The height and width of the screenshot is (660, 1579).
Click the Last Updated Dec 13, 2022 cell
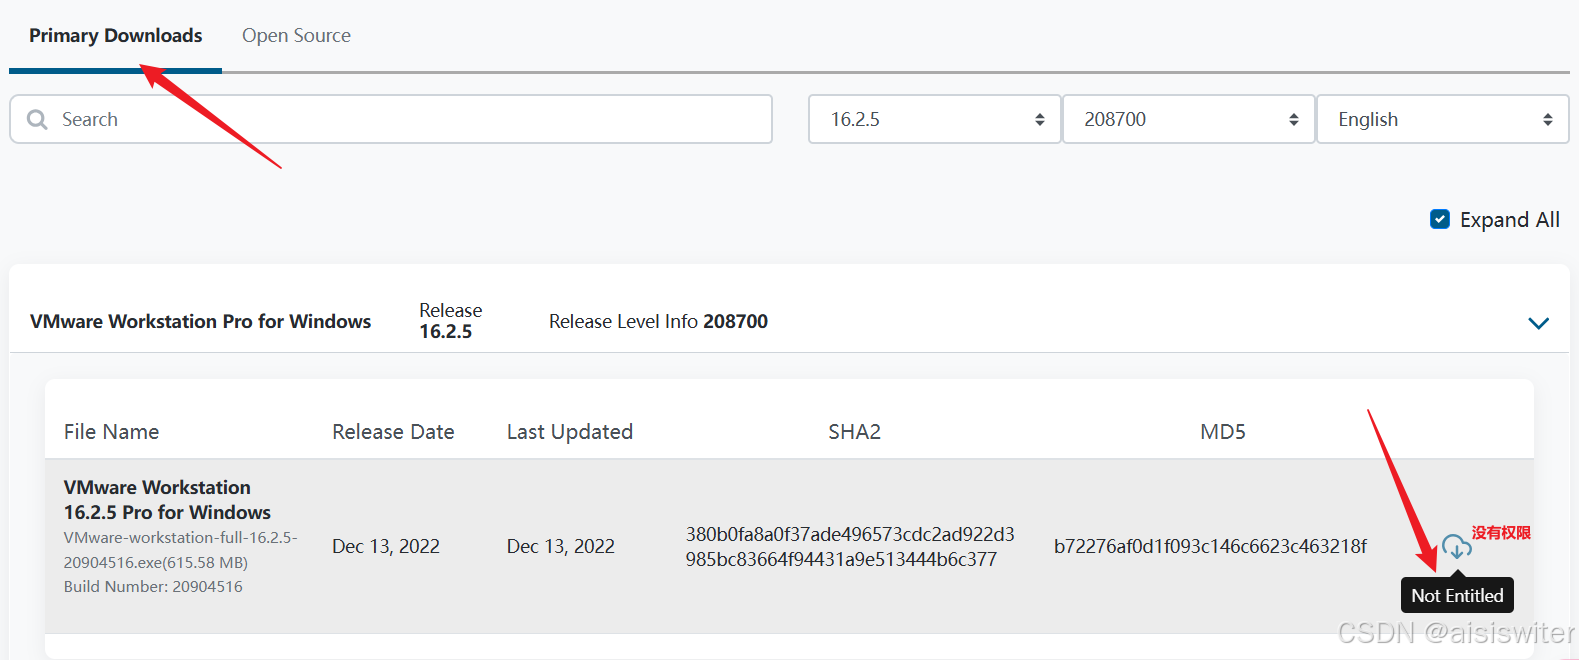[561, 546]
